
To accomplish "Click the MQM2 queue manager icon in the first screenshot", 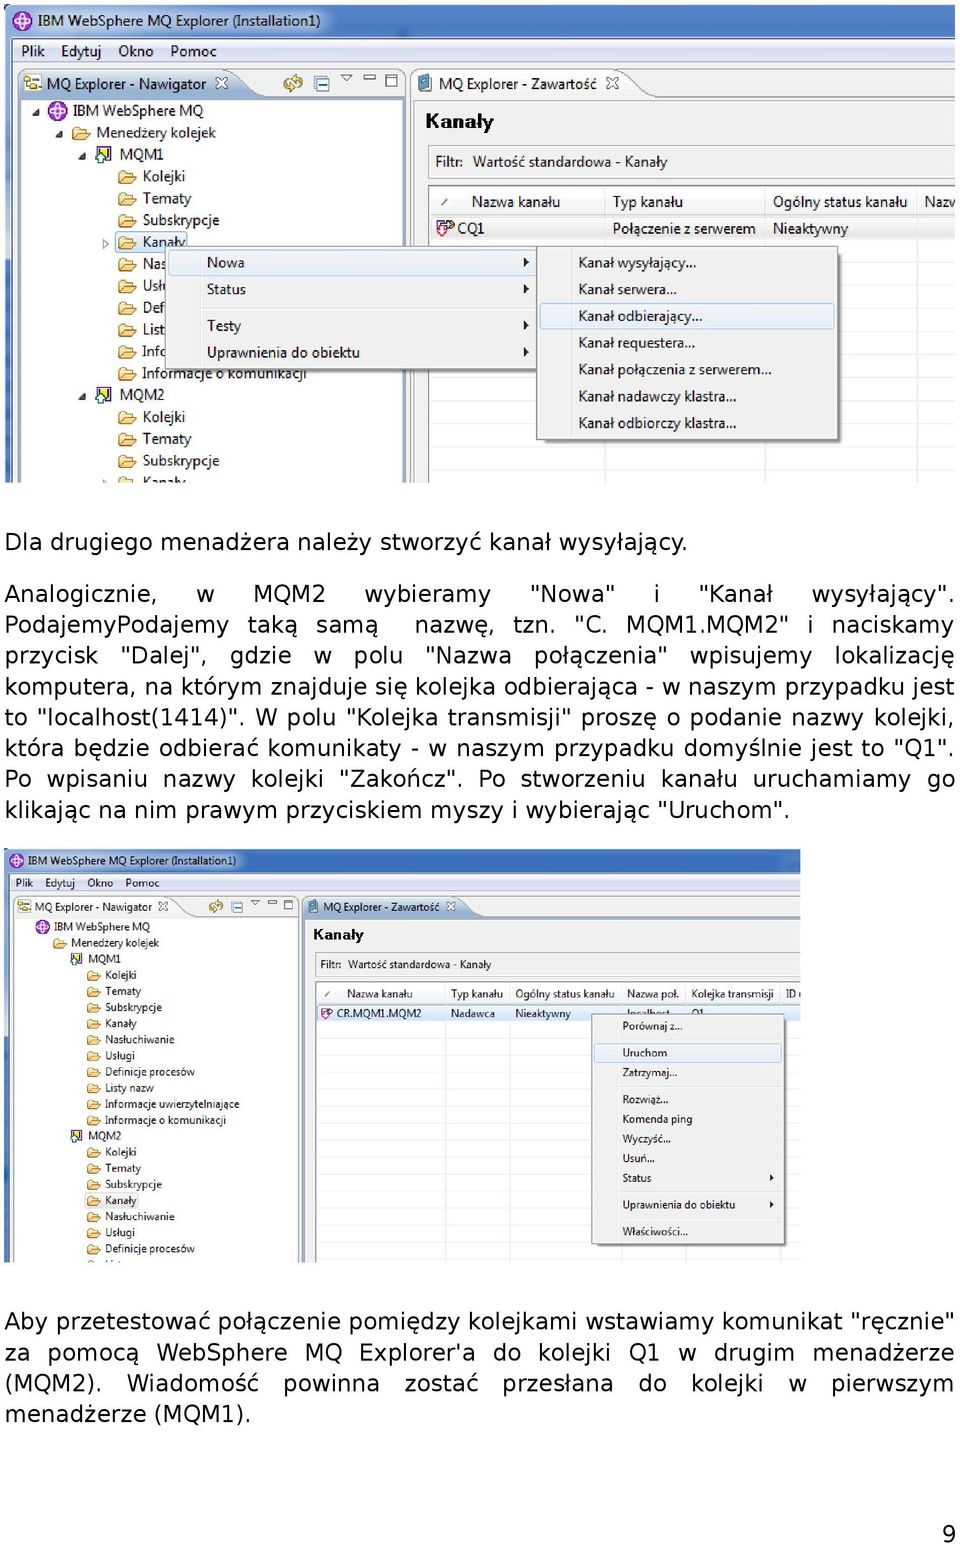I will 103,395.
